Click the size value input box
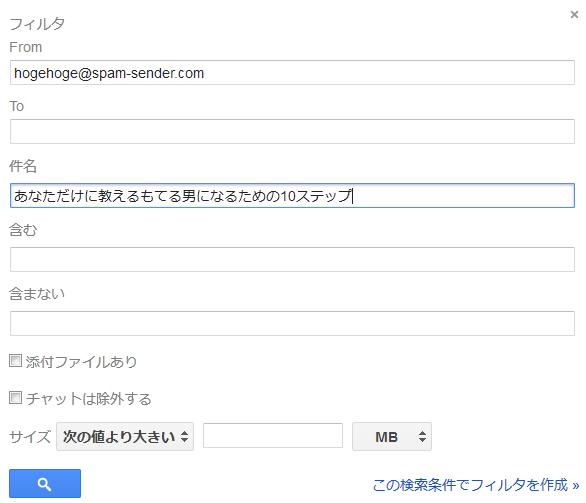Screen dimensions: 586x503 click(x=273, y=435)
